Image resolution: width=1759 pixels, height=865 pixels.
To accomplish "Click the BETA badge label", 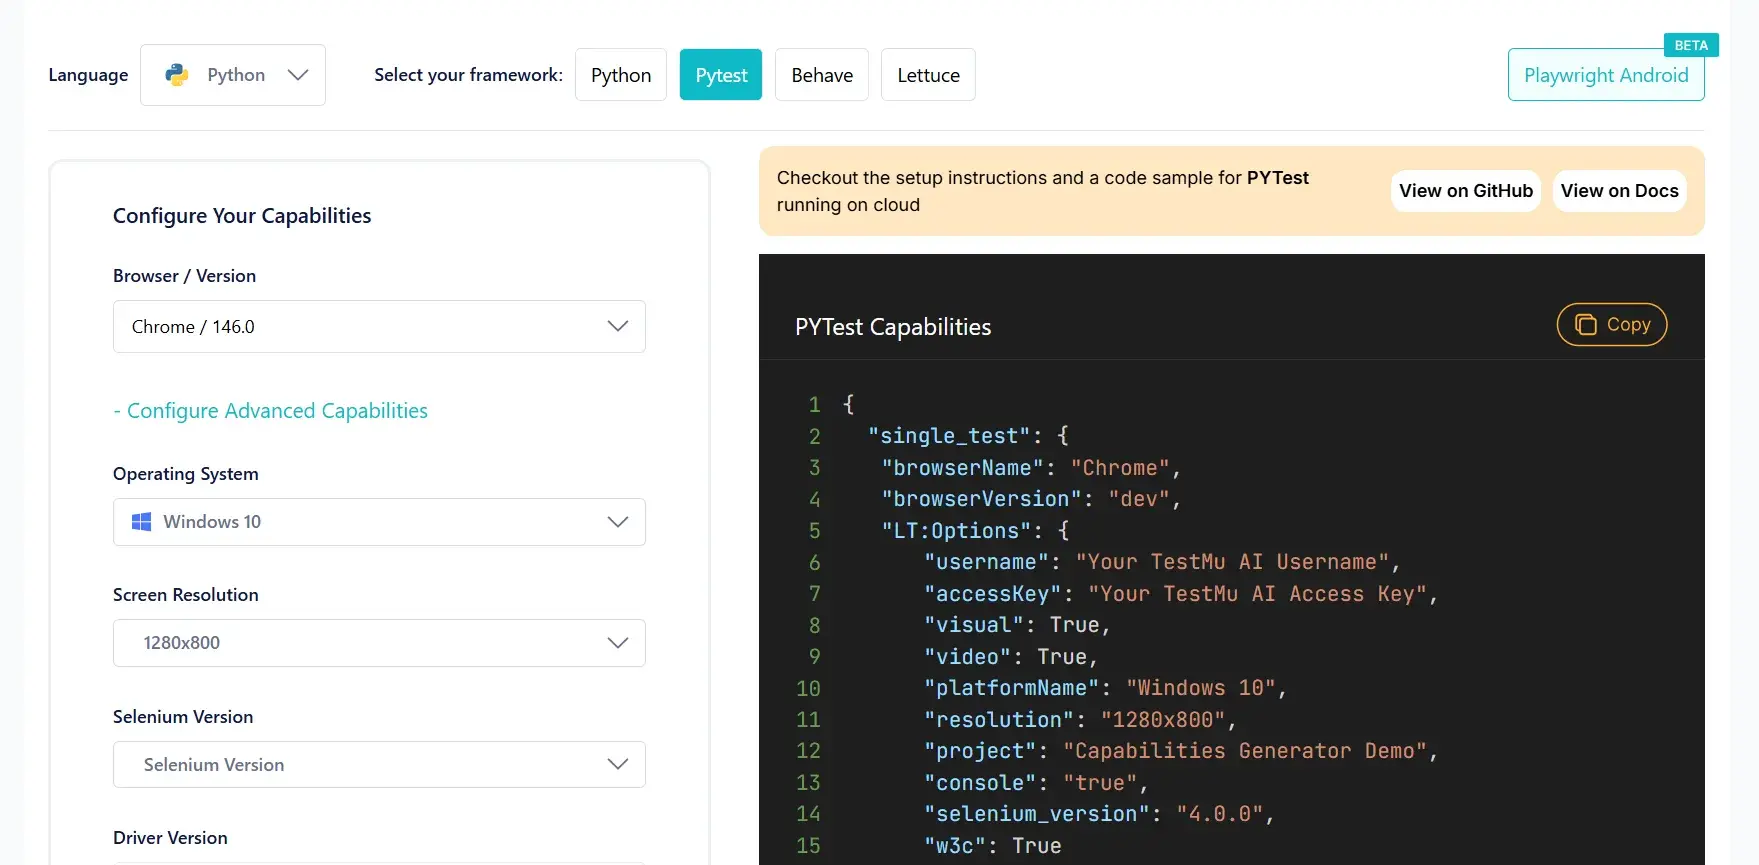I will tap(1691, 45).
